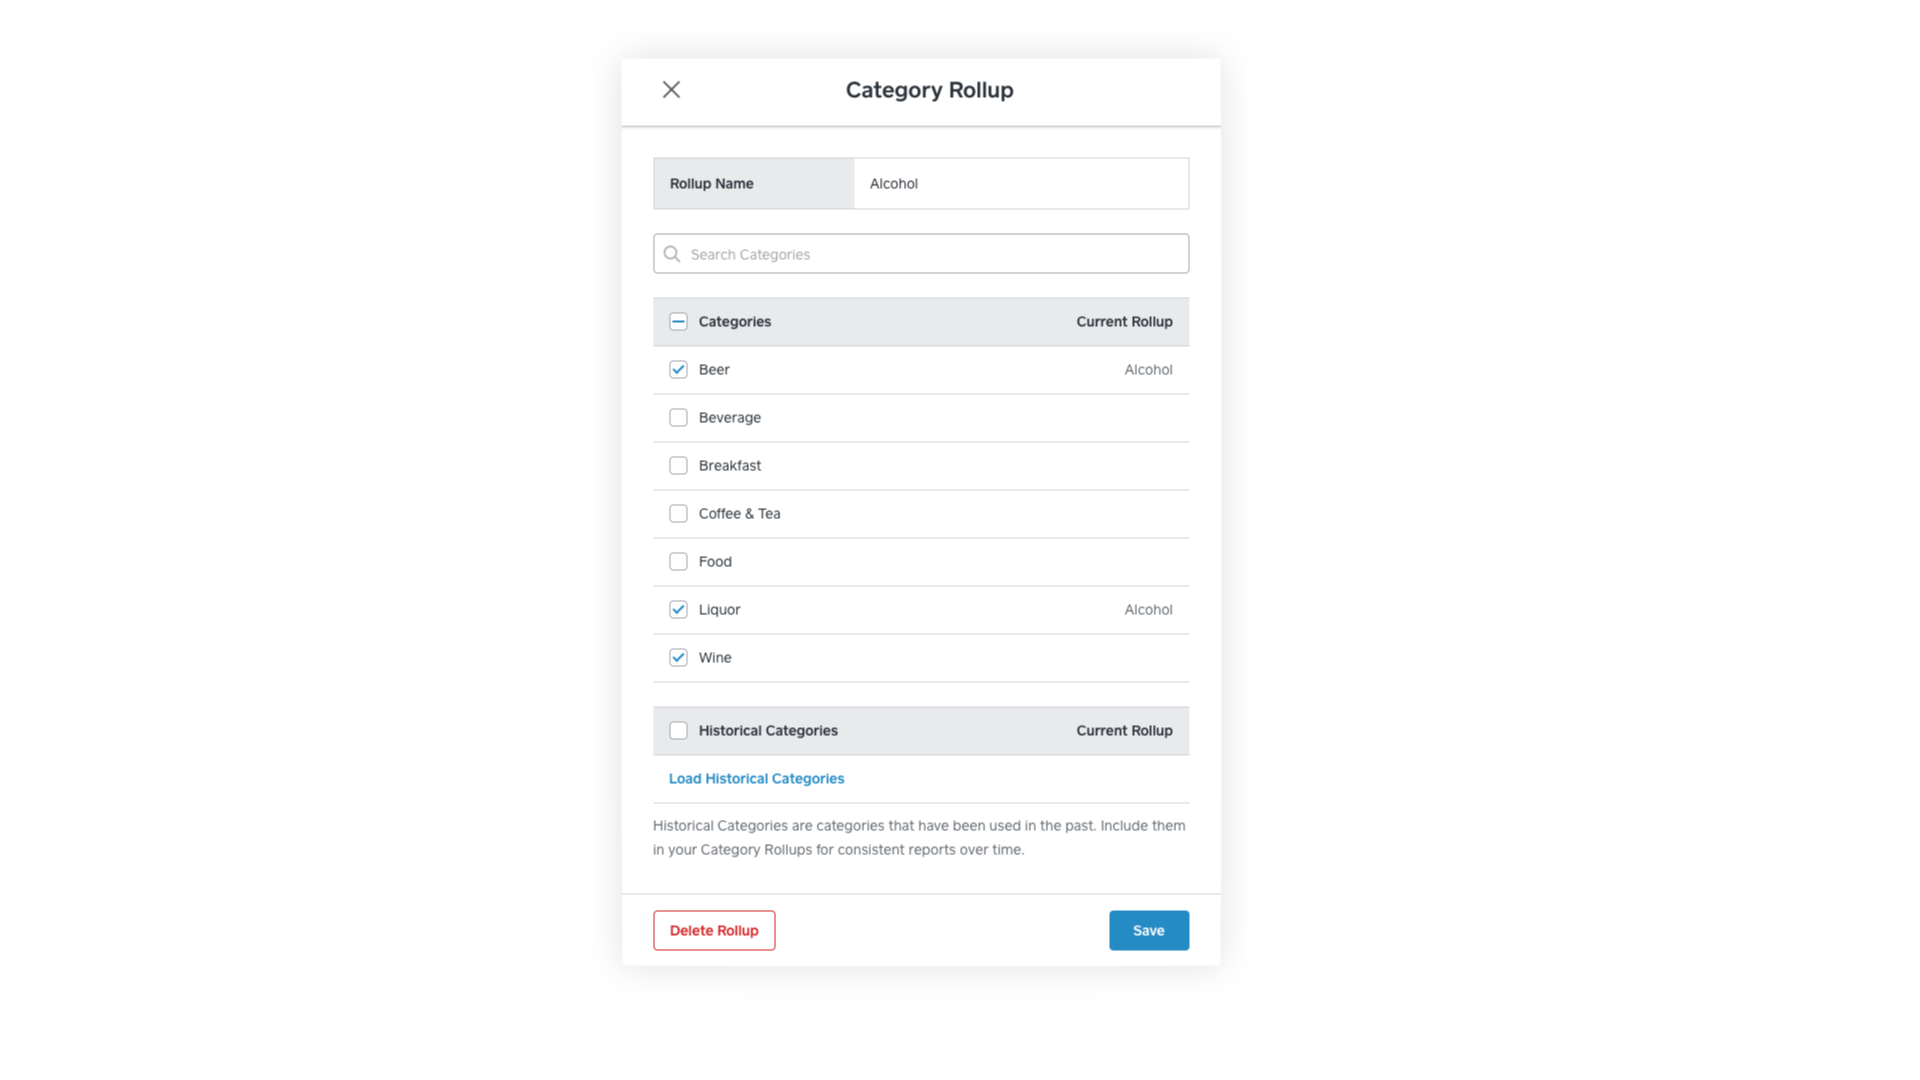This screenshot has height=1080, width=1920.
Task: Check the Beverage category checkbox
Action: pos(678,418)
